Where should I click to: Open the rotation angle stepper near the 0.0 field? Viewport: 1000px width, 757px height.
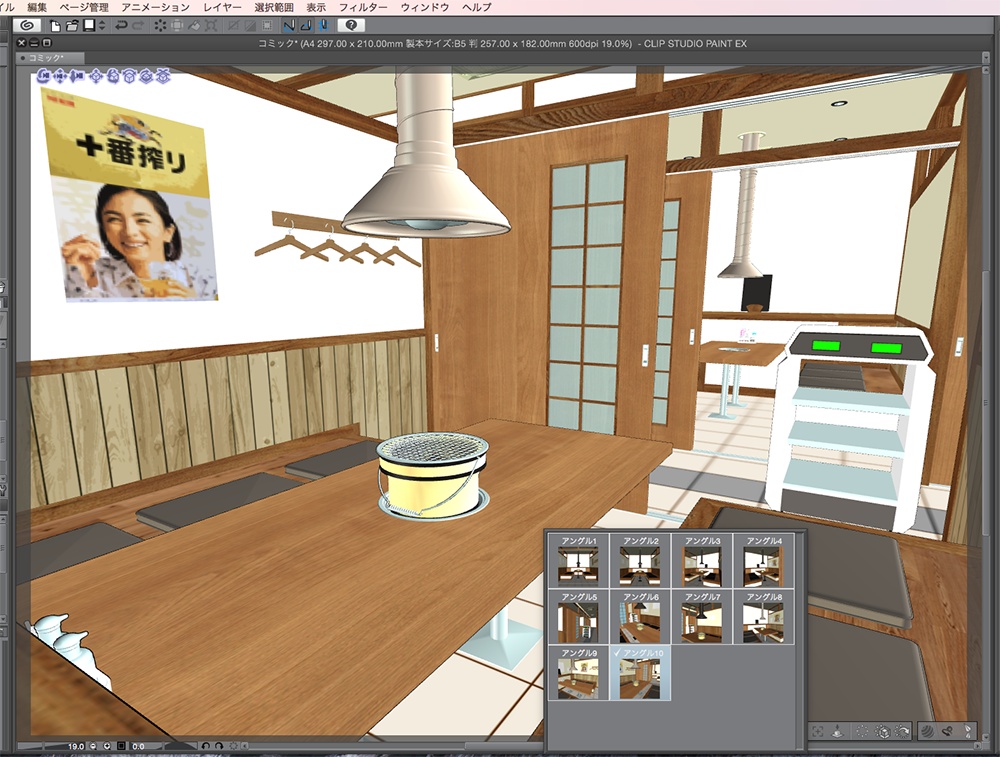click(107, 745)
